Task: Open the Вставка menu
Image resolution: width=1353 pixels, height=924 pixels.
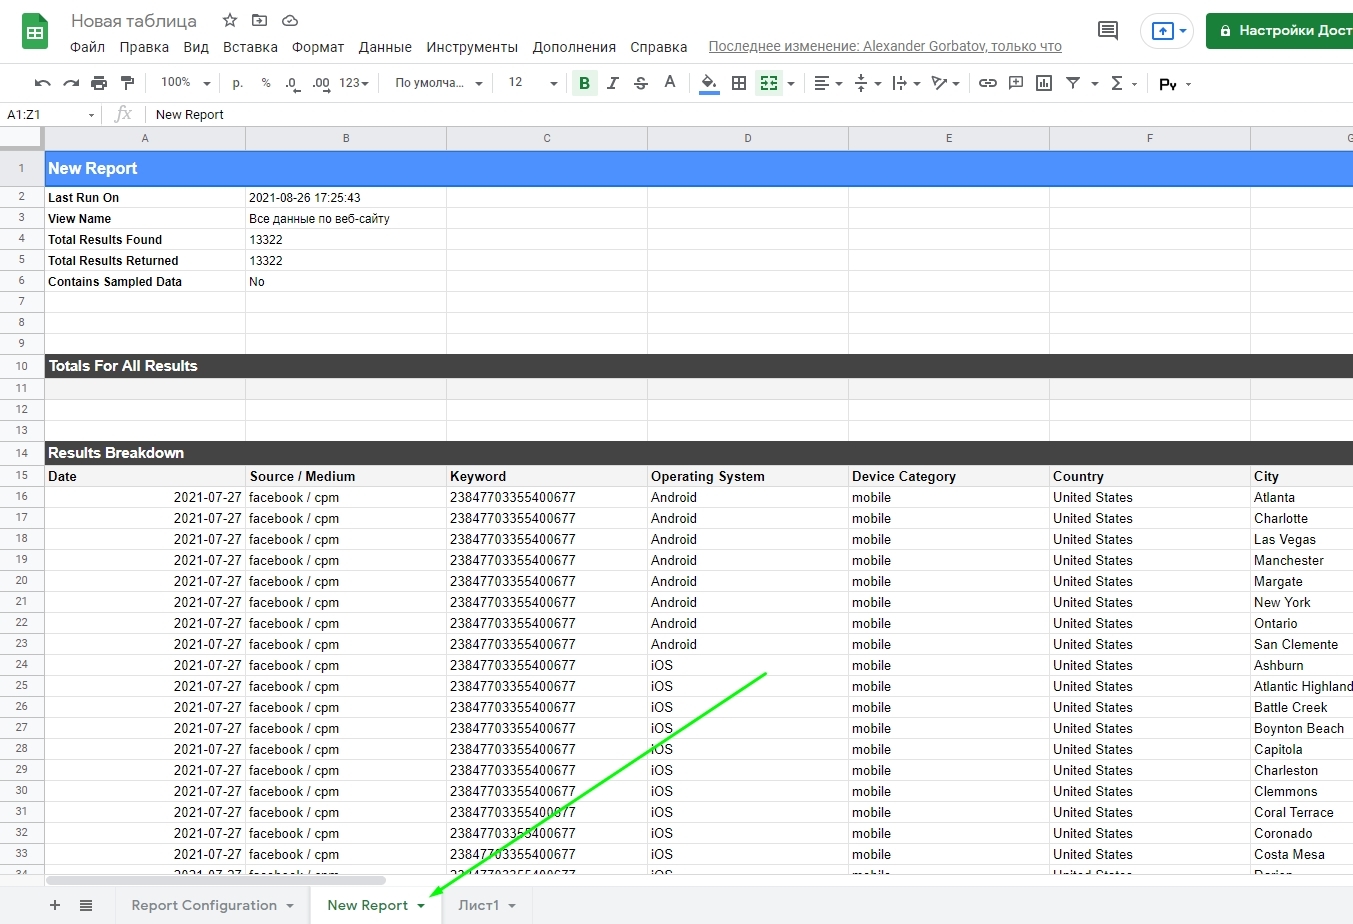Action: click(250, 47)
